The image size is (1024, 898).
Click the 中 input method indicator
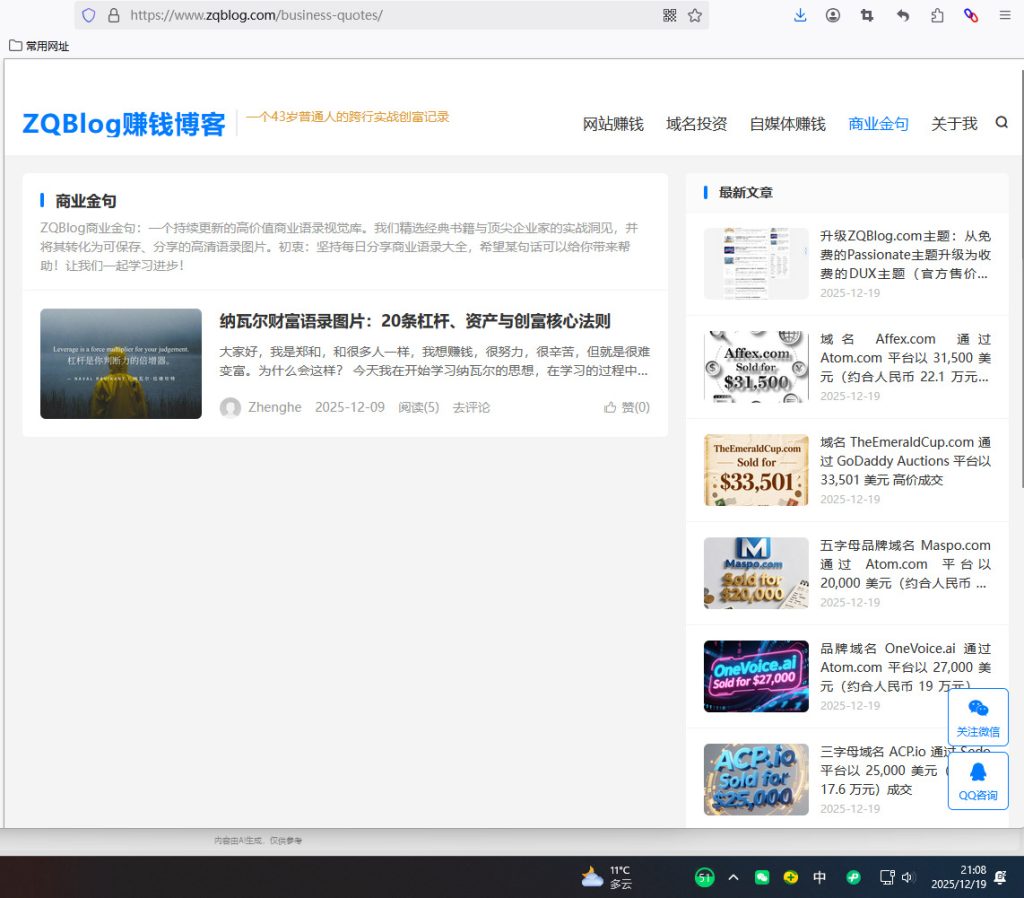click(819, 877)
